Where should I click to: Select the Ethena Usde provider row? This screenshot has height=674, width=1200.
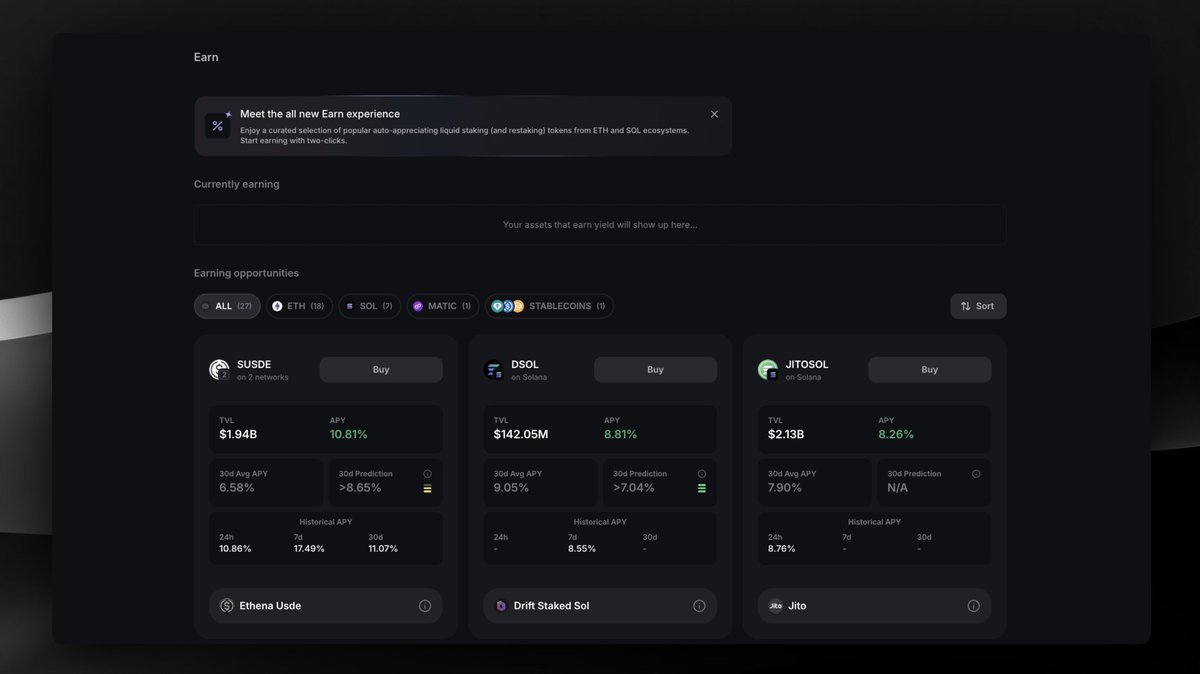point(326,606)
